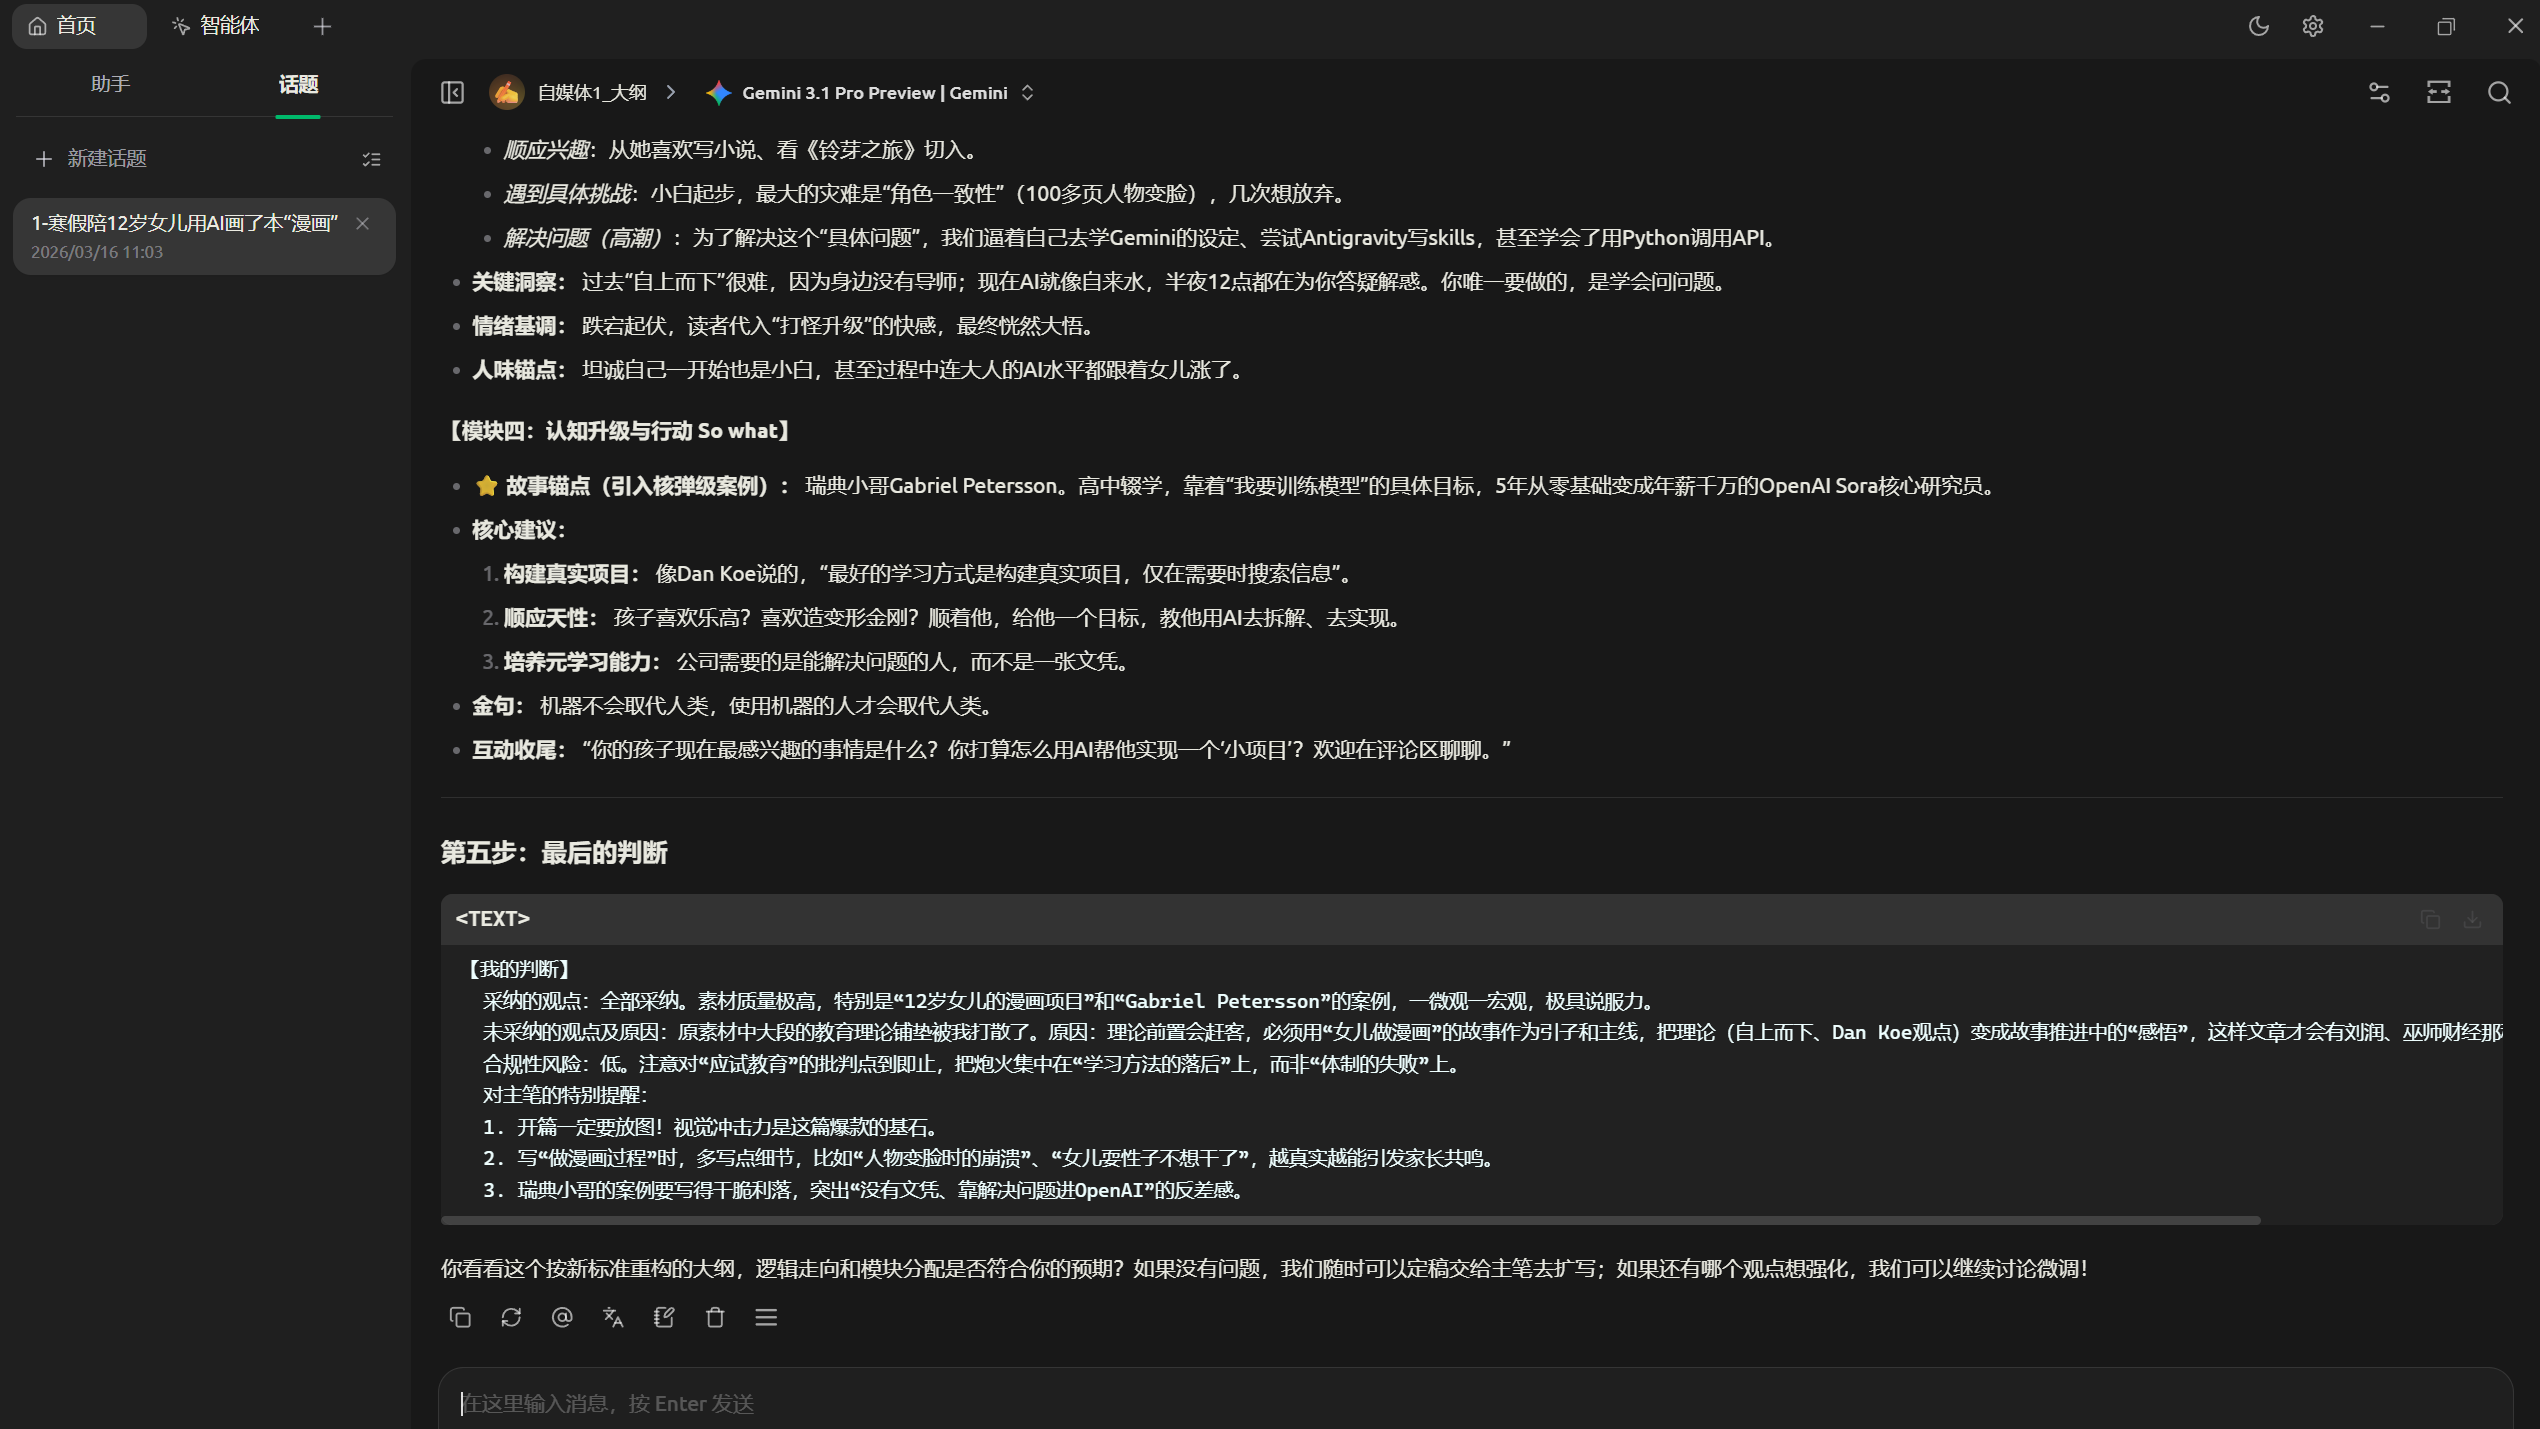Click the 核心建议 bullet label

coord(519,530)
